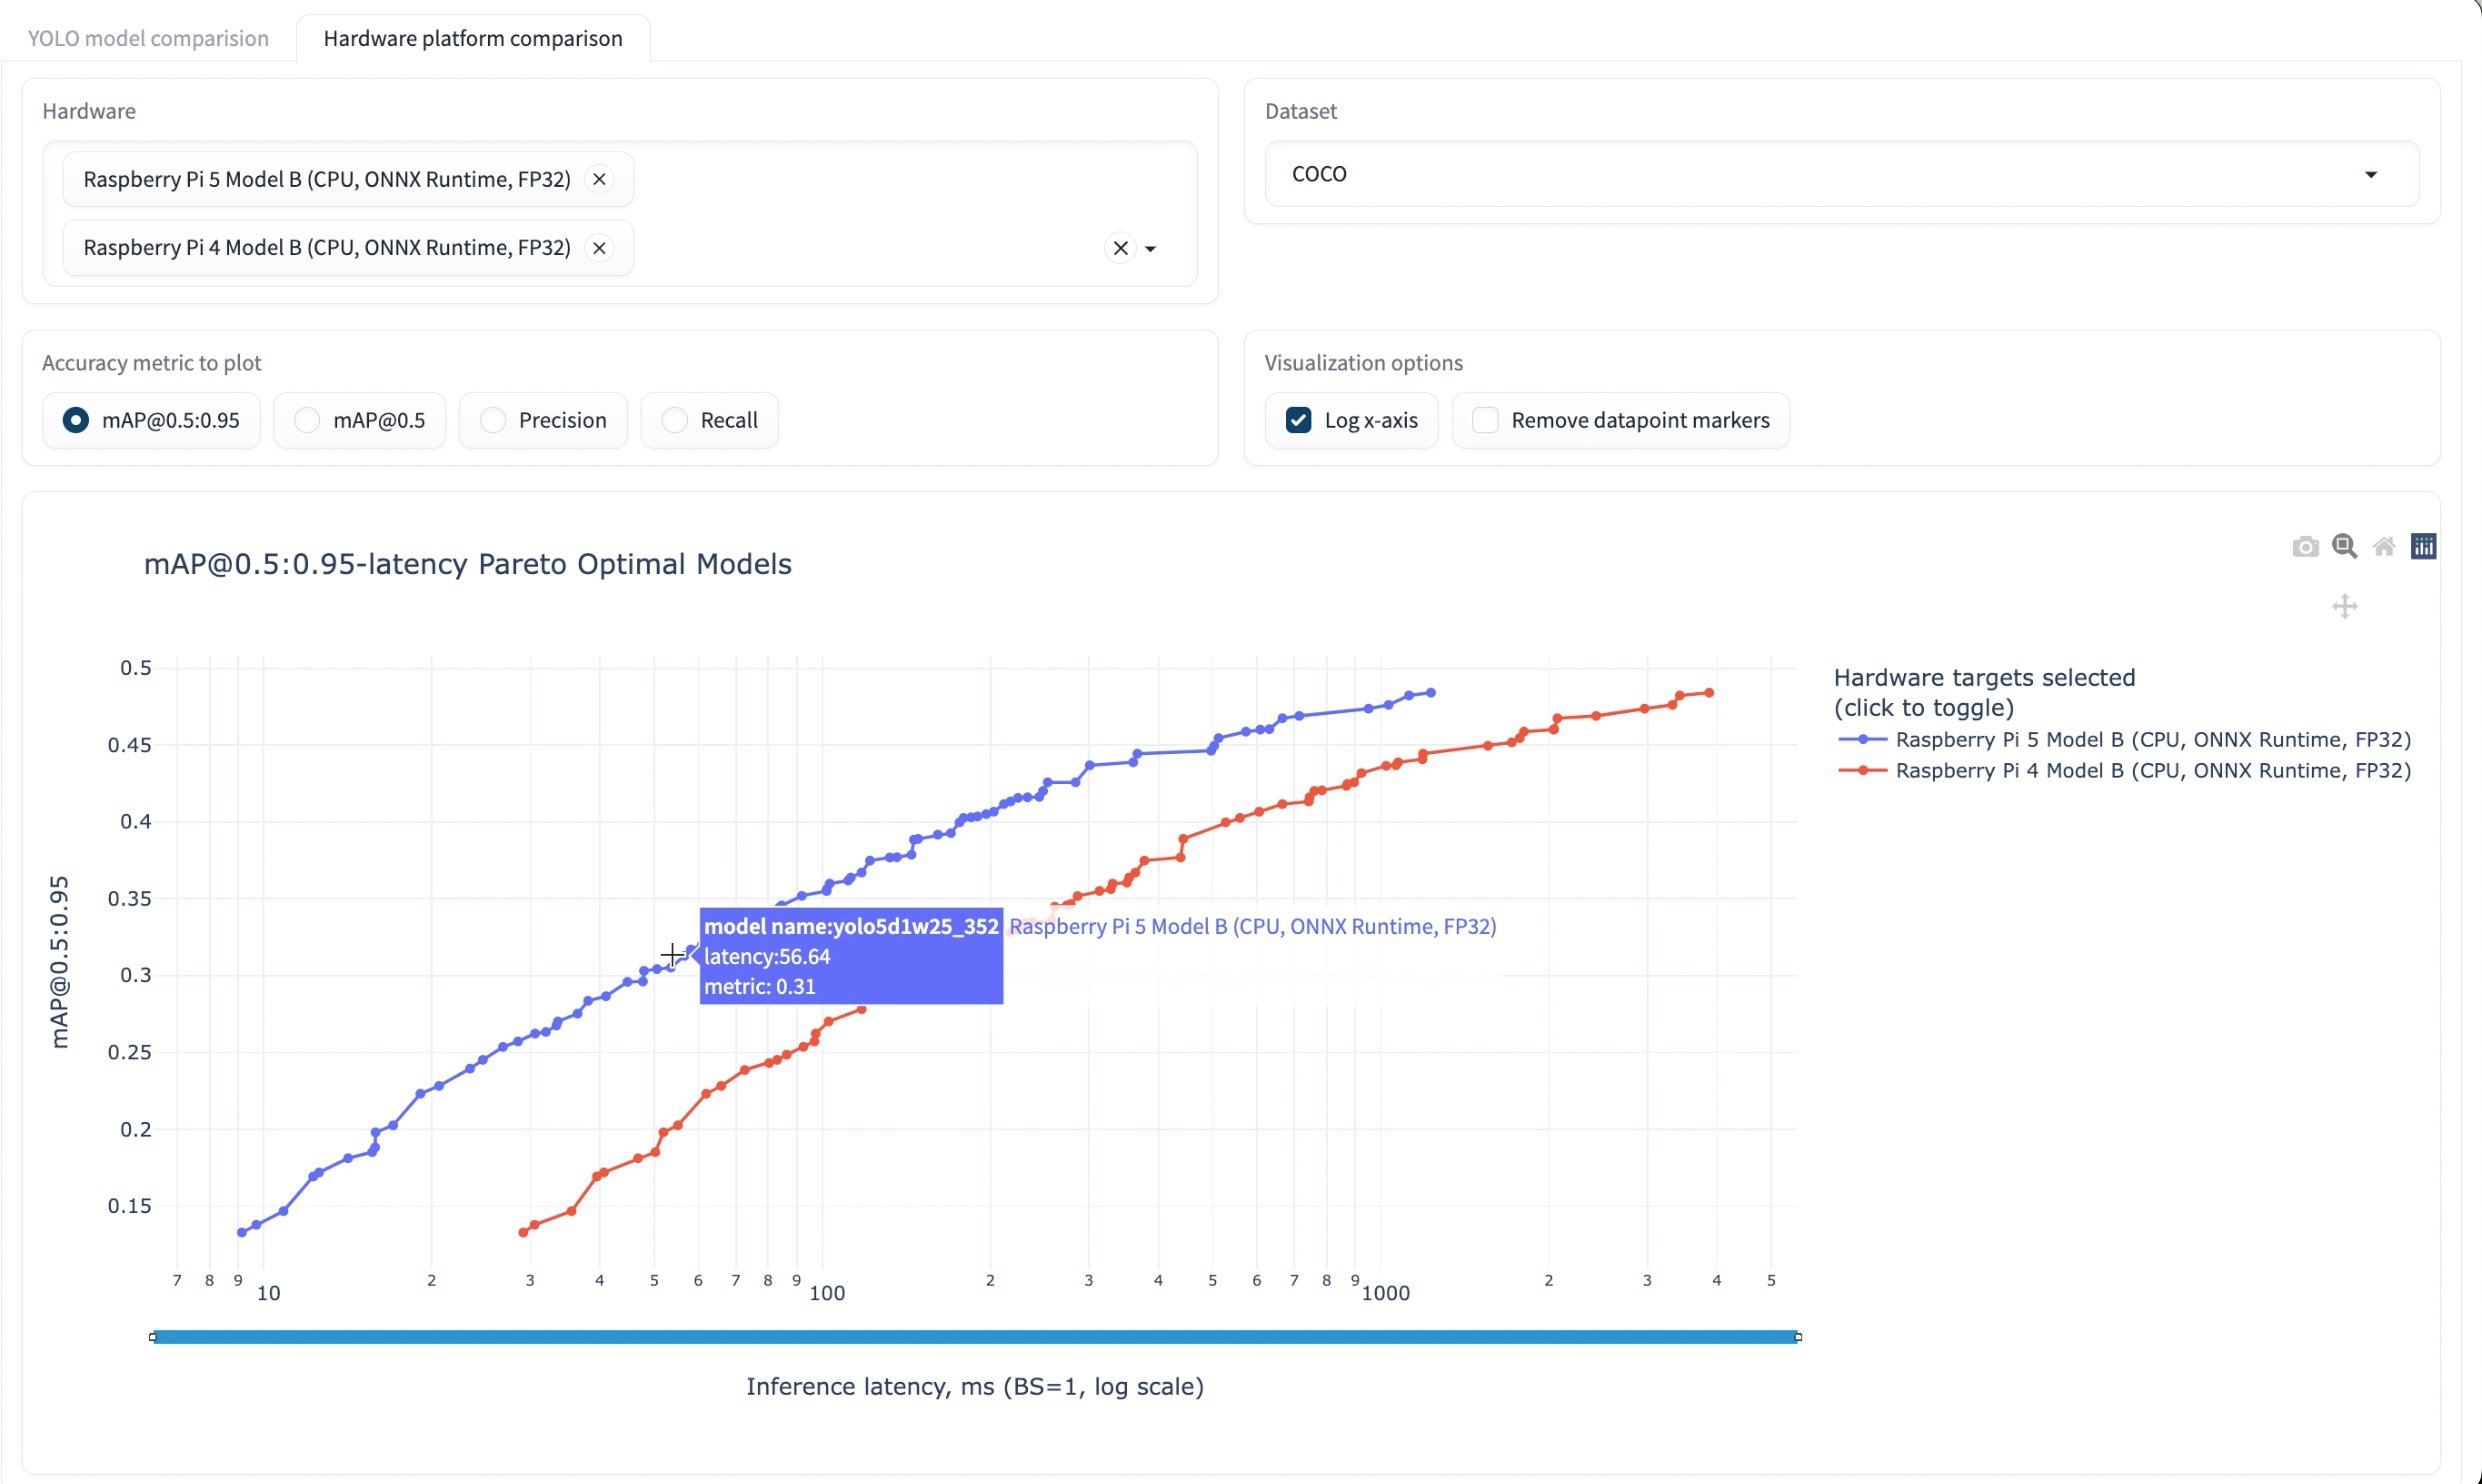Click the last red datapoint on Pi 4 curve
The width and height of the screenshot is (2482, 1484).
point(1710,693)
